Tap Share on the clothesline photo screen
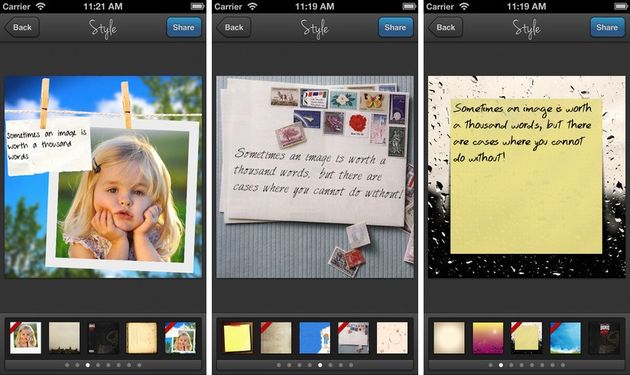The width and height of the screenshot is (630, 375). pos(184,27)
